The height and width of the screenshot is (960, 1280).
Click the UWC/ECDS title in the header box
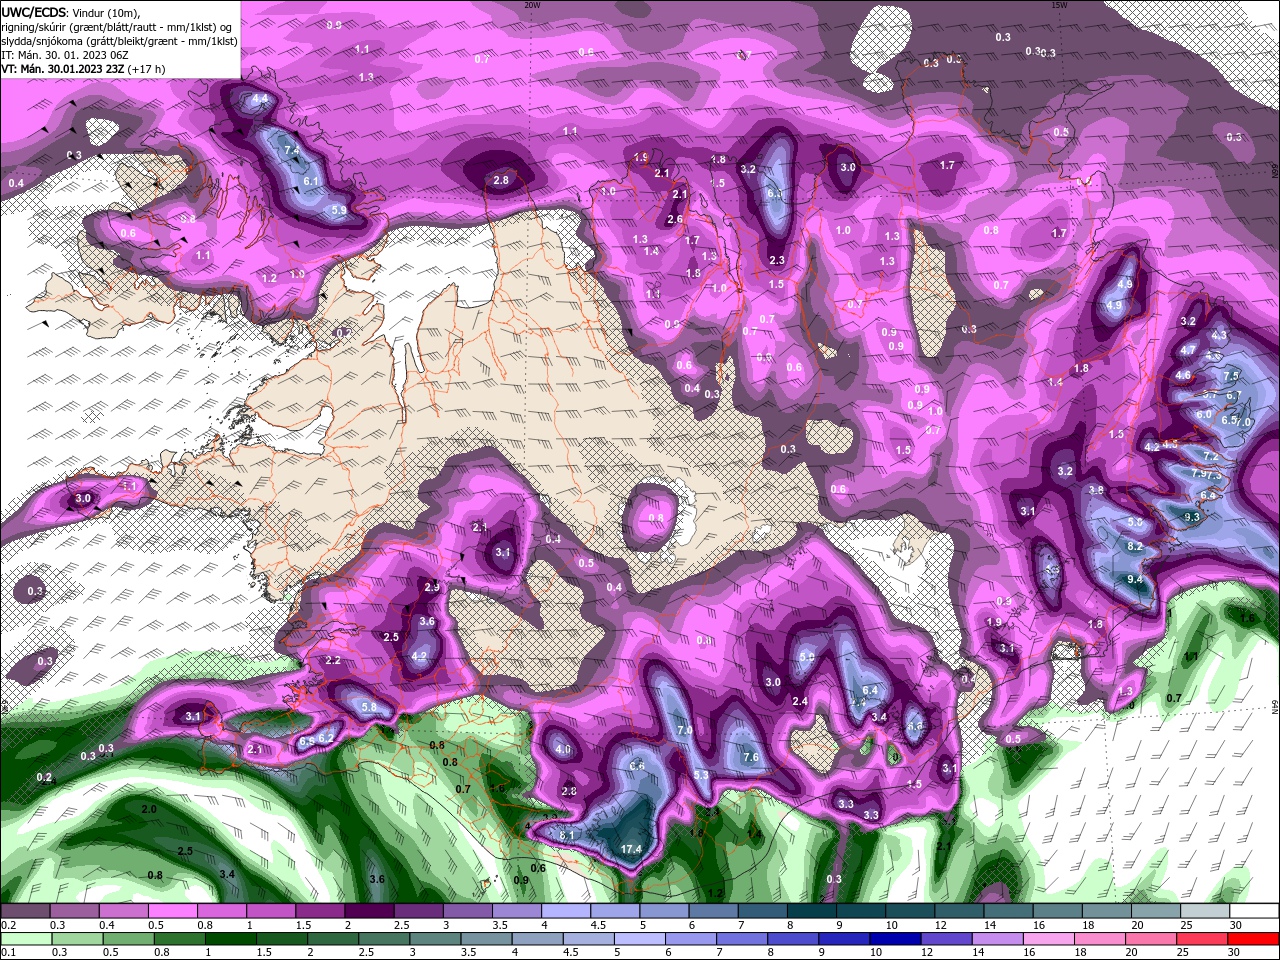[x=34, y=11]
